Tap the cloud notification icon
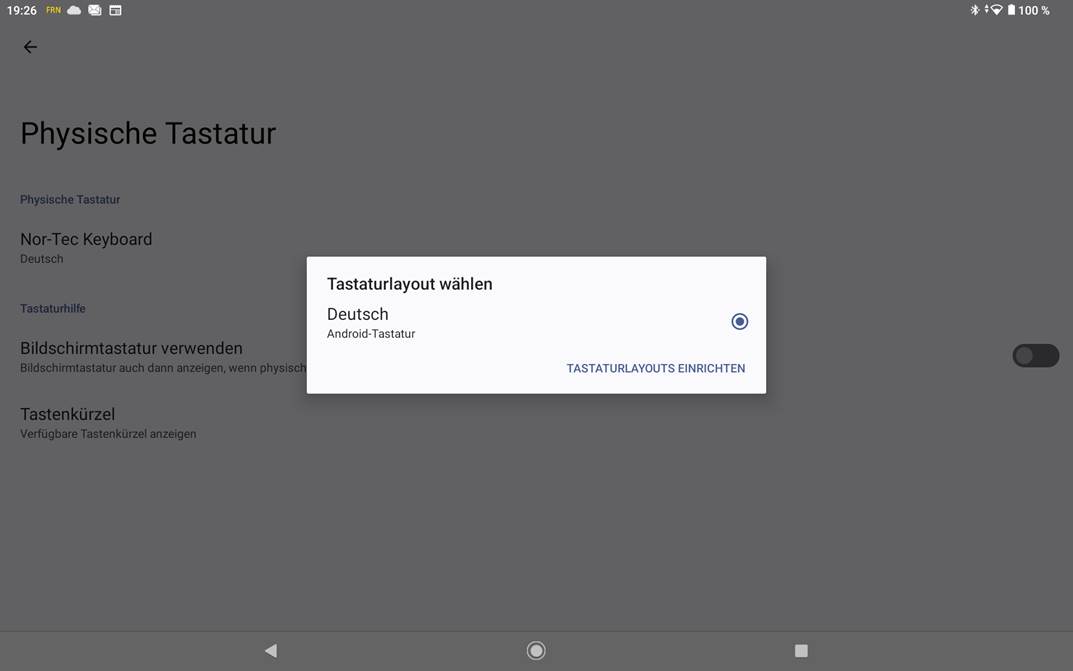Image resolution: width=1073 pixels, height=671 pixels. pyautogui.click(x=74, y=10)
